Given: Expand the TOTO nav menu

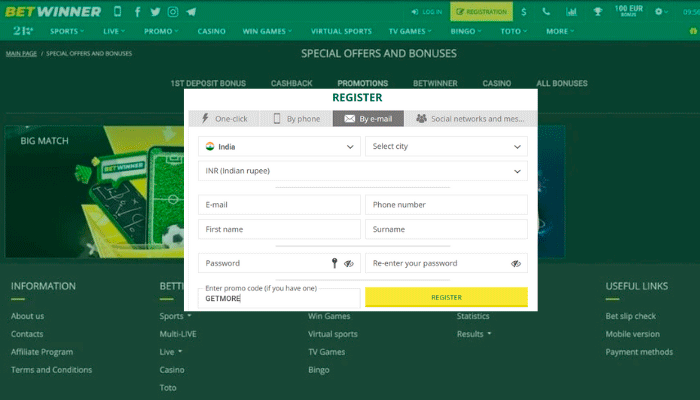Looking at the screenshot, I should pos(513,31).
